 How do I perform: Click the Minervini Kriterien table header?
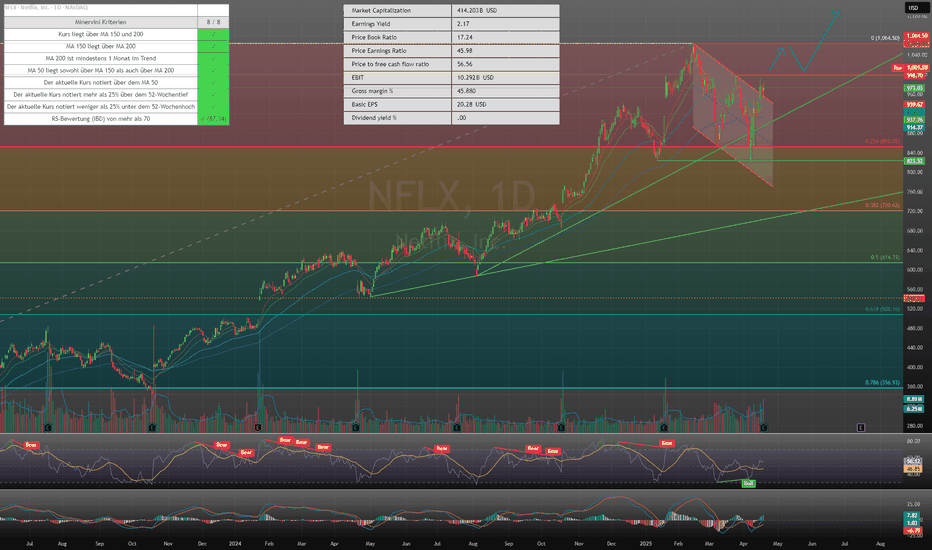click(x=100, y=22)
